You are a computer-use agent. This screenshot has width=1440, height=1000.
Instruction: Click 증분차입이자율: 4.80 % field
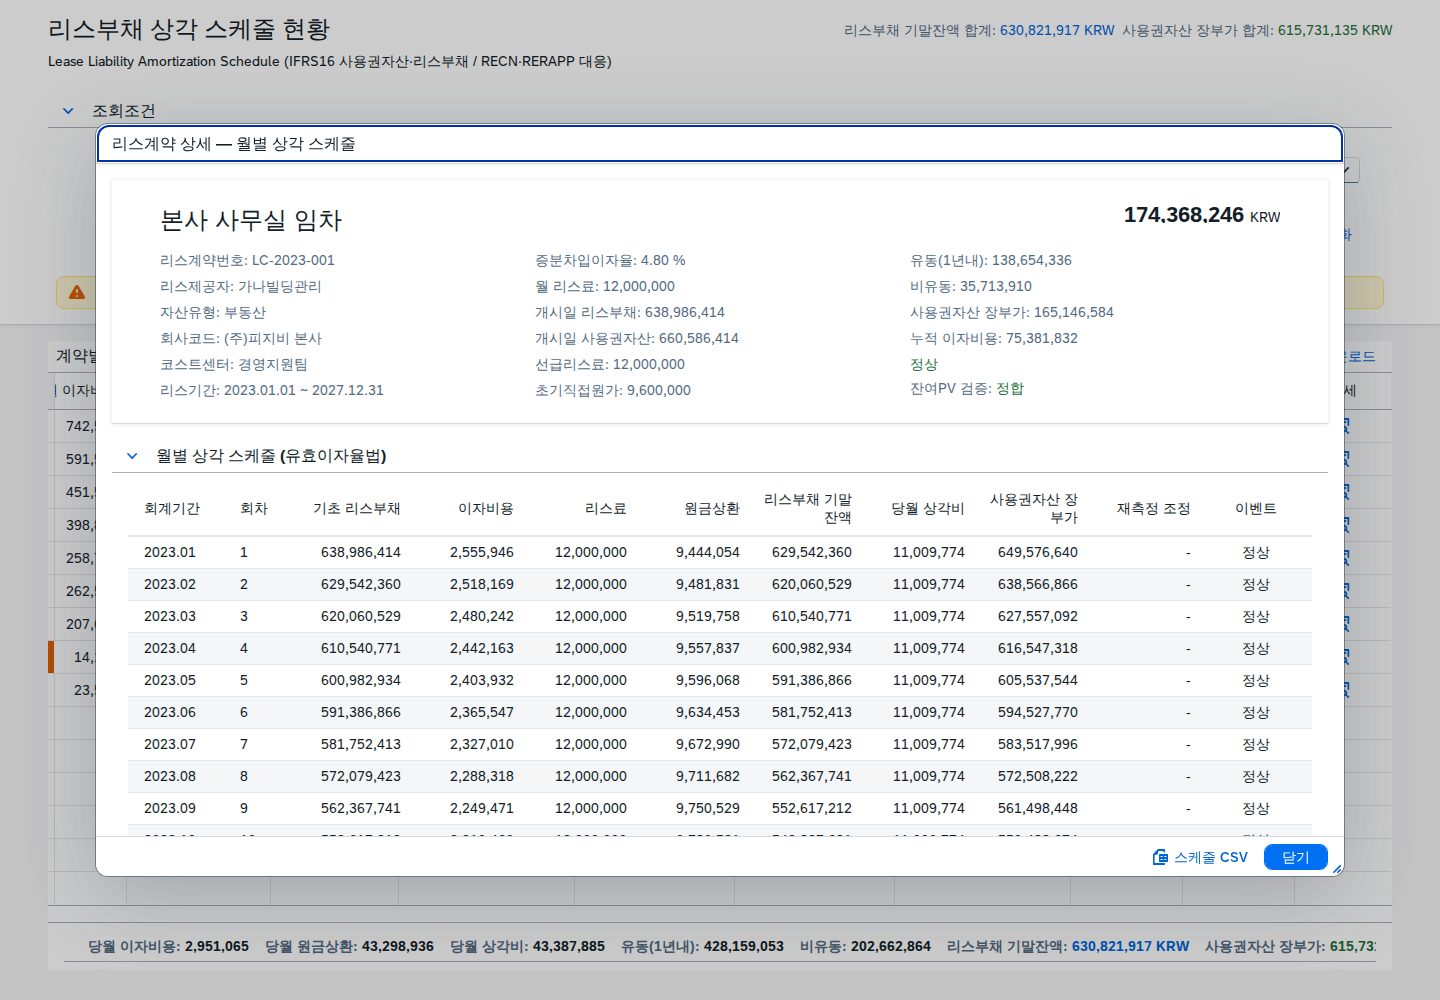click(x=610, y=260)
